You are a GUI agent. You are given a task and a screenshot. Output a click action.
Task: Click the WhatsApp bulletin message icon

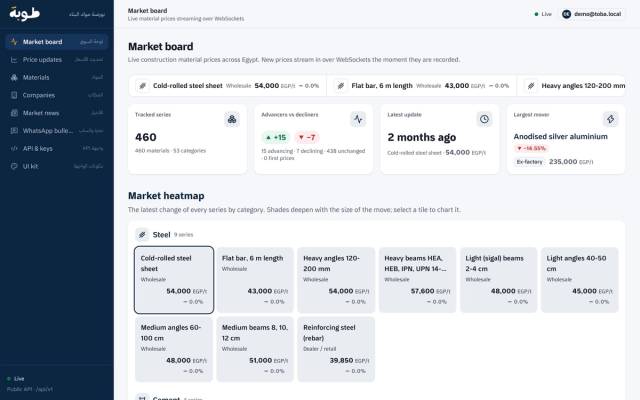14,131
